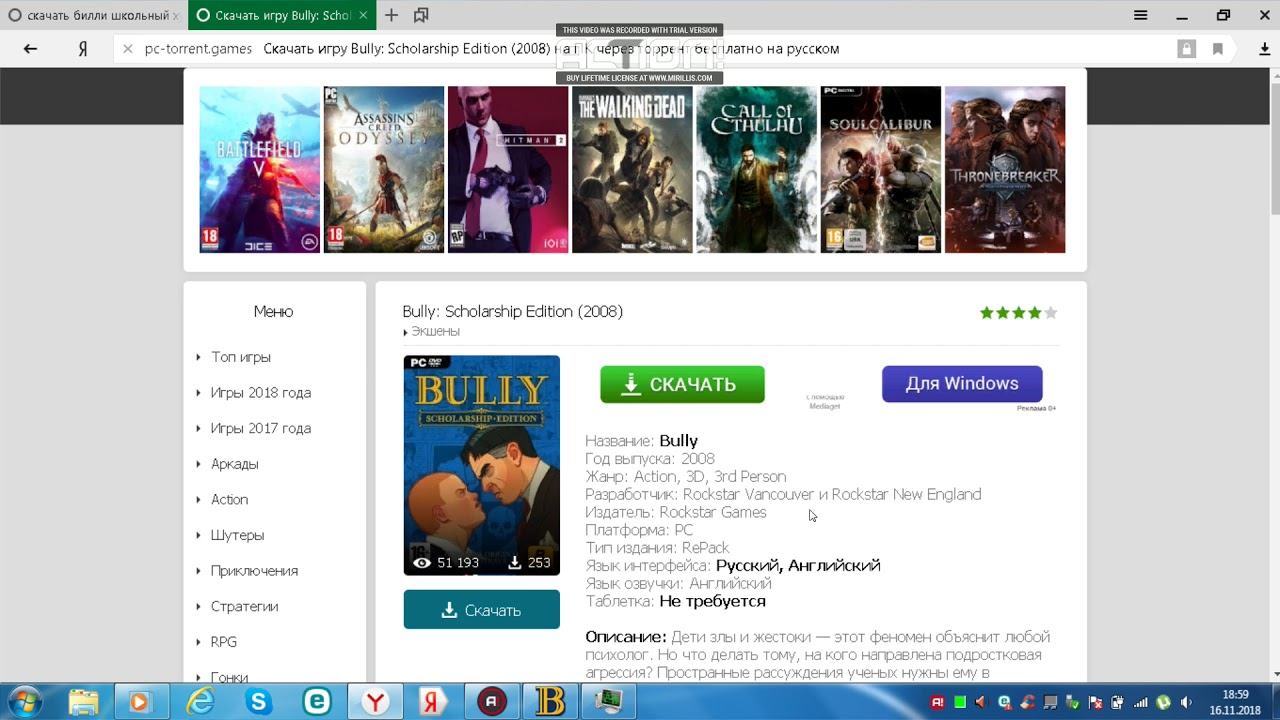Open Игры 2018 года menu item
Viewport: 1280px width, 720px height.
click(260, 393)
